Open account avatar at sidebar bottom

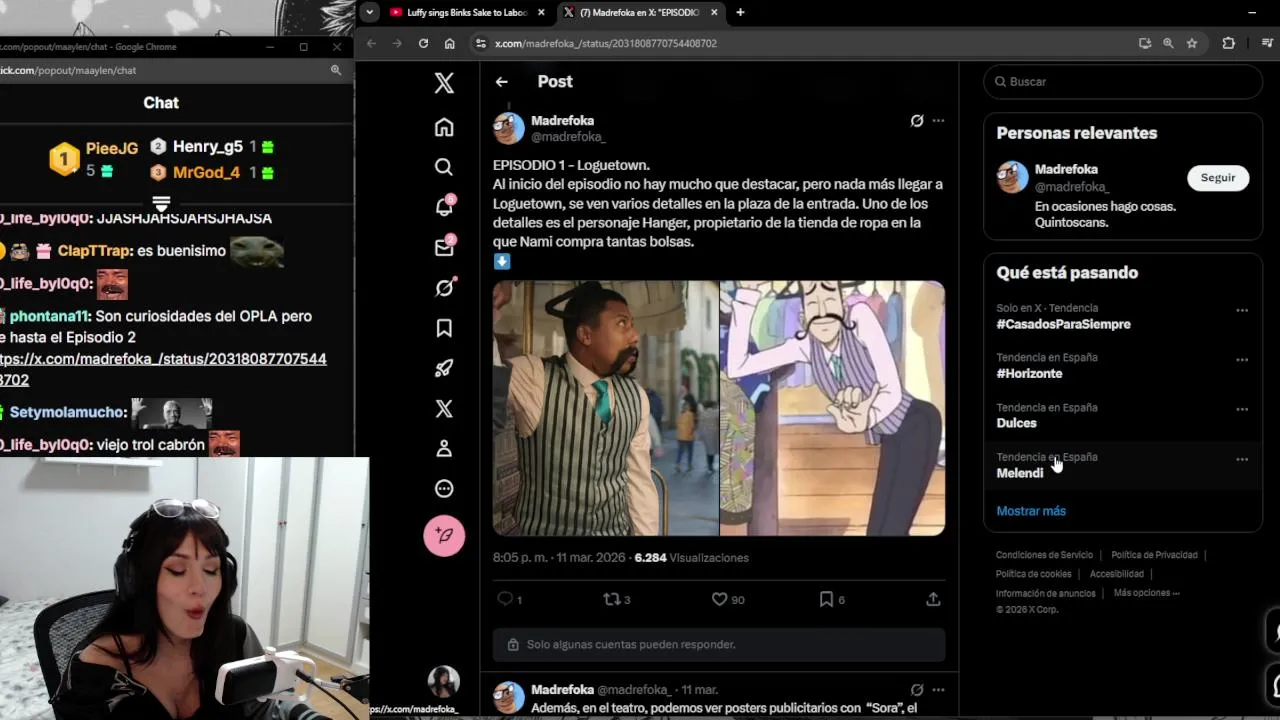click(x=444, y=681)
